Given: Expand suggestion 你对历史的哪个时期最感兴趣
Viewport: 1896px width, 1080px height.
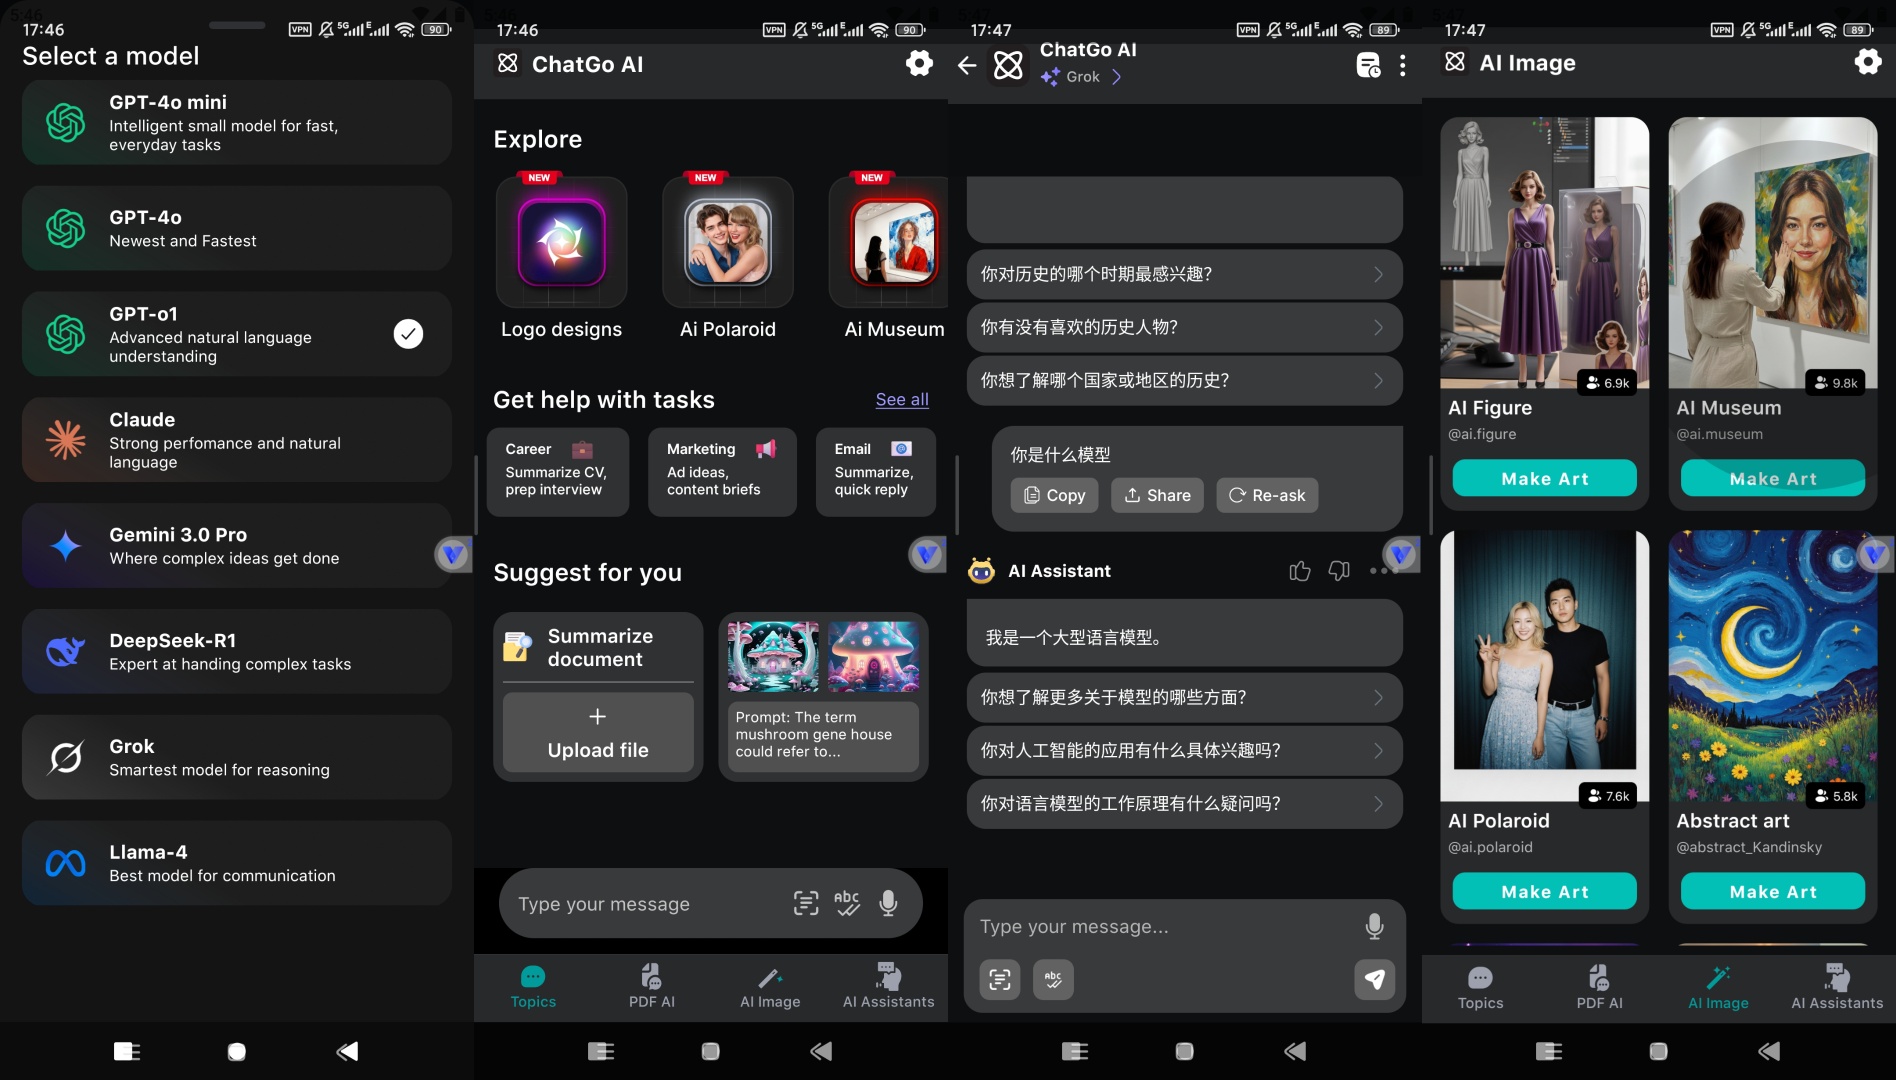Looking at the screenshot, I should (x=1185, y=274).
